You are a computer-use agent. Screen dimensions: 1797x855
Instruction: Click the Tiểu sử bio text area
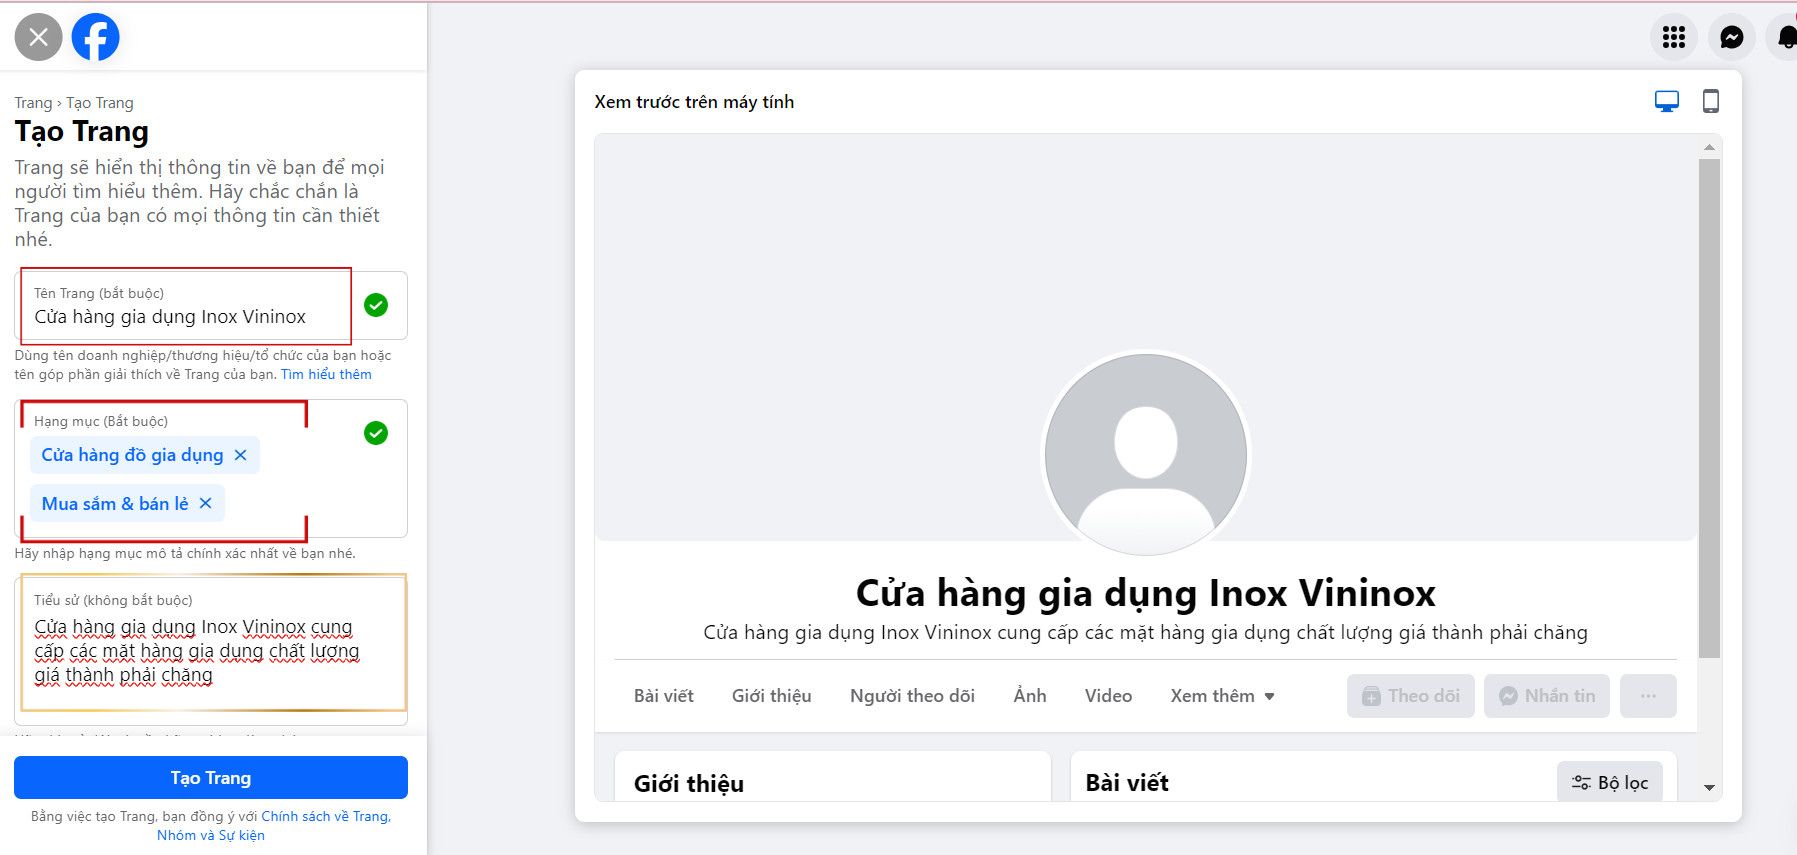(x=211, y=650)
